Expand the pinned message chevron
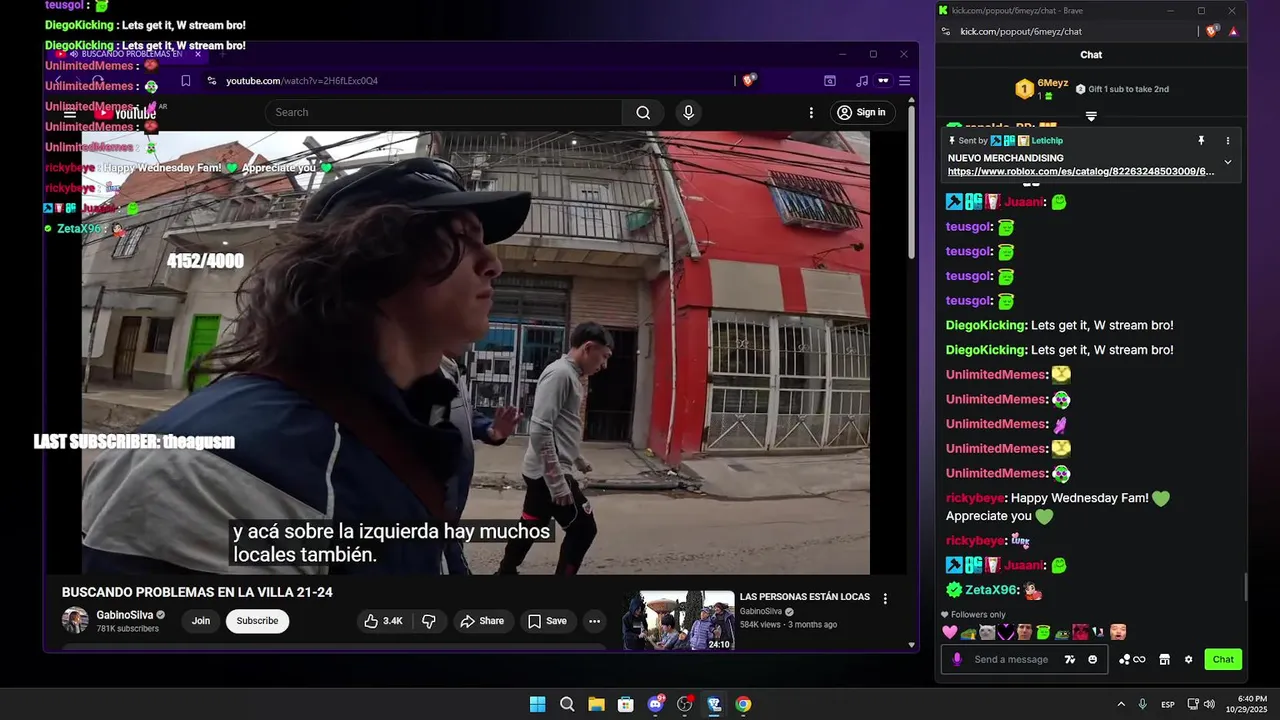The image size is (1280, 720). [1228, 162]
